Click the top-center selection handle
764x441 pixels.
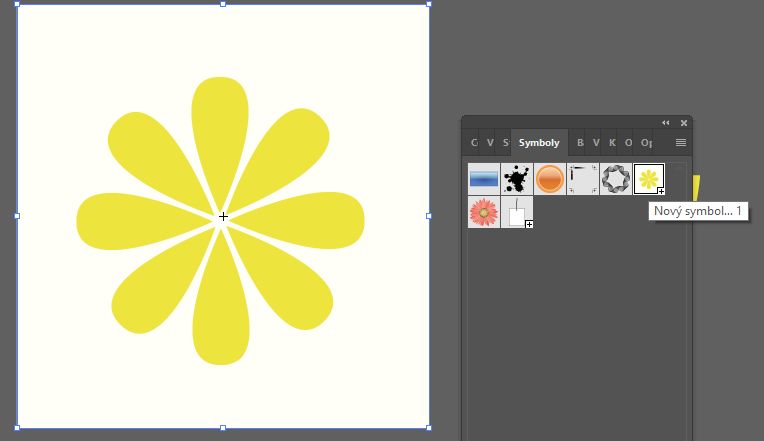click(223, 4)
